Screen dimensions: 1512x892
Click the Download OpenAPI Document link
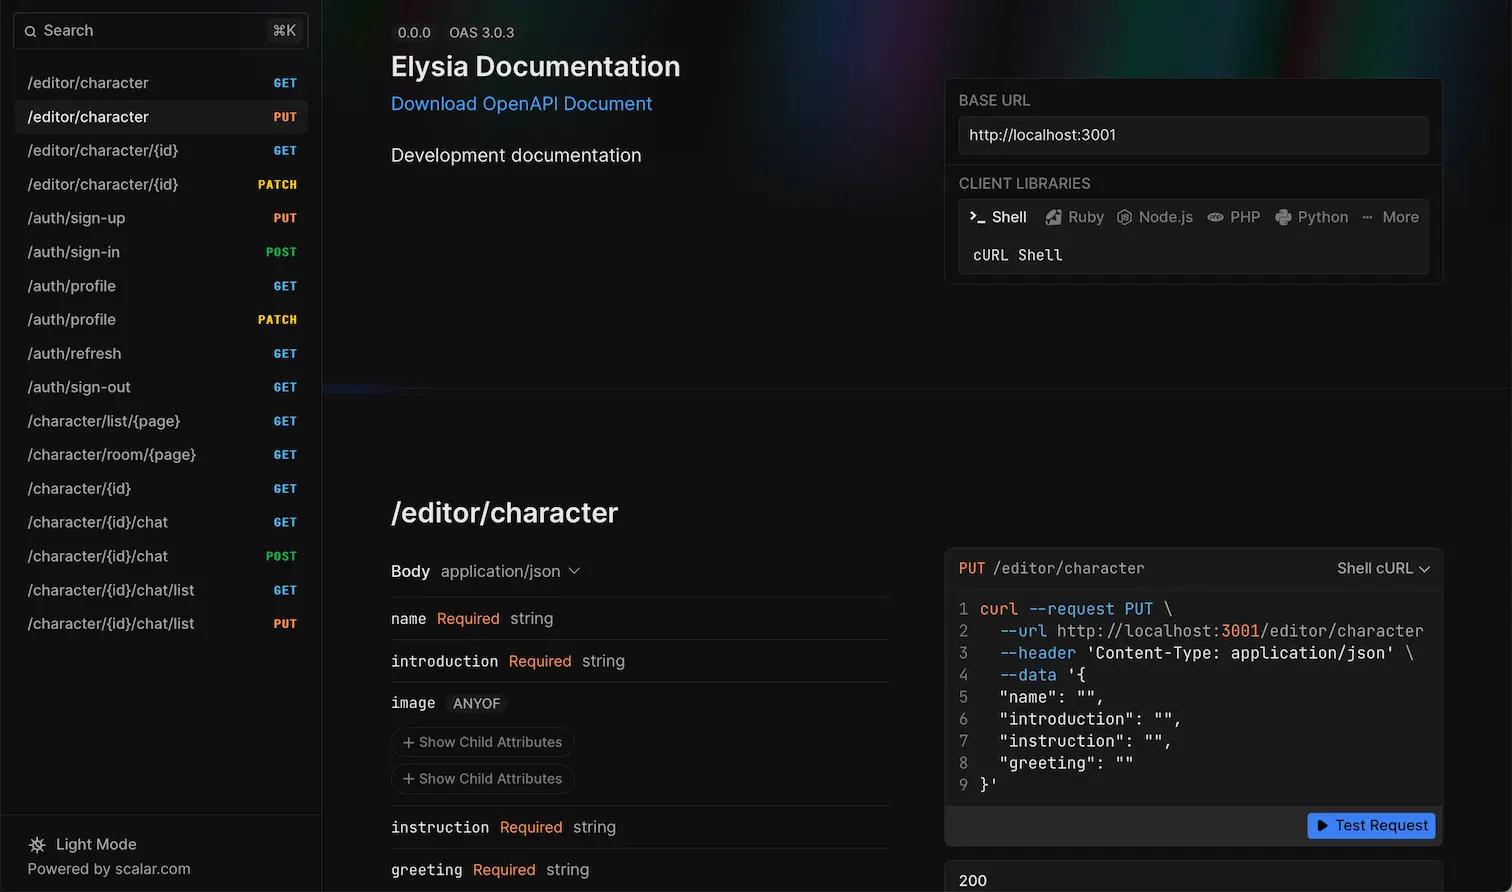(x=521, y=103)
